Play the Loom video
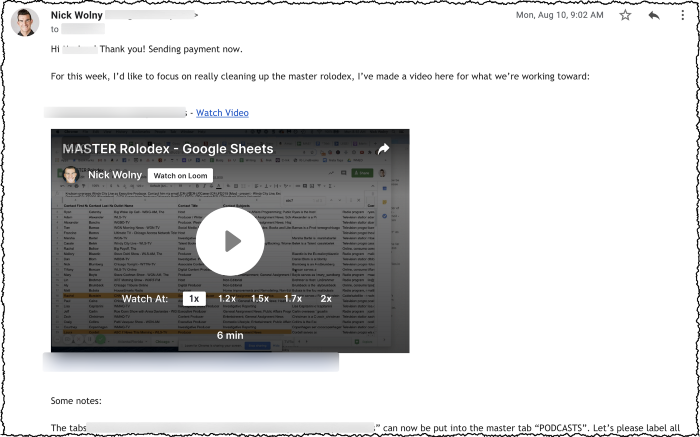700x437 pixels. (x=230, y=241)
